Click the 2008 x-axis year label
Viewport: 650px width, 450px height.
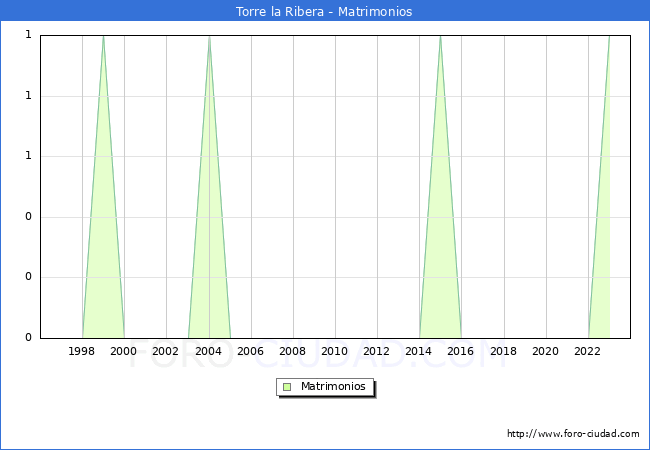[293, 352]
